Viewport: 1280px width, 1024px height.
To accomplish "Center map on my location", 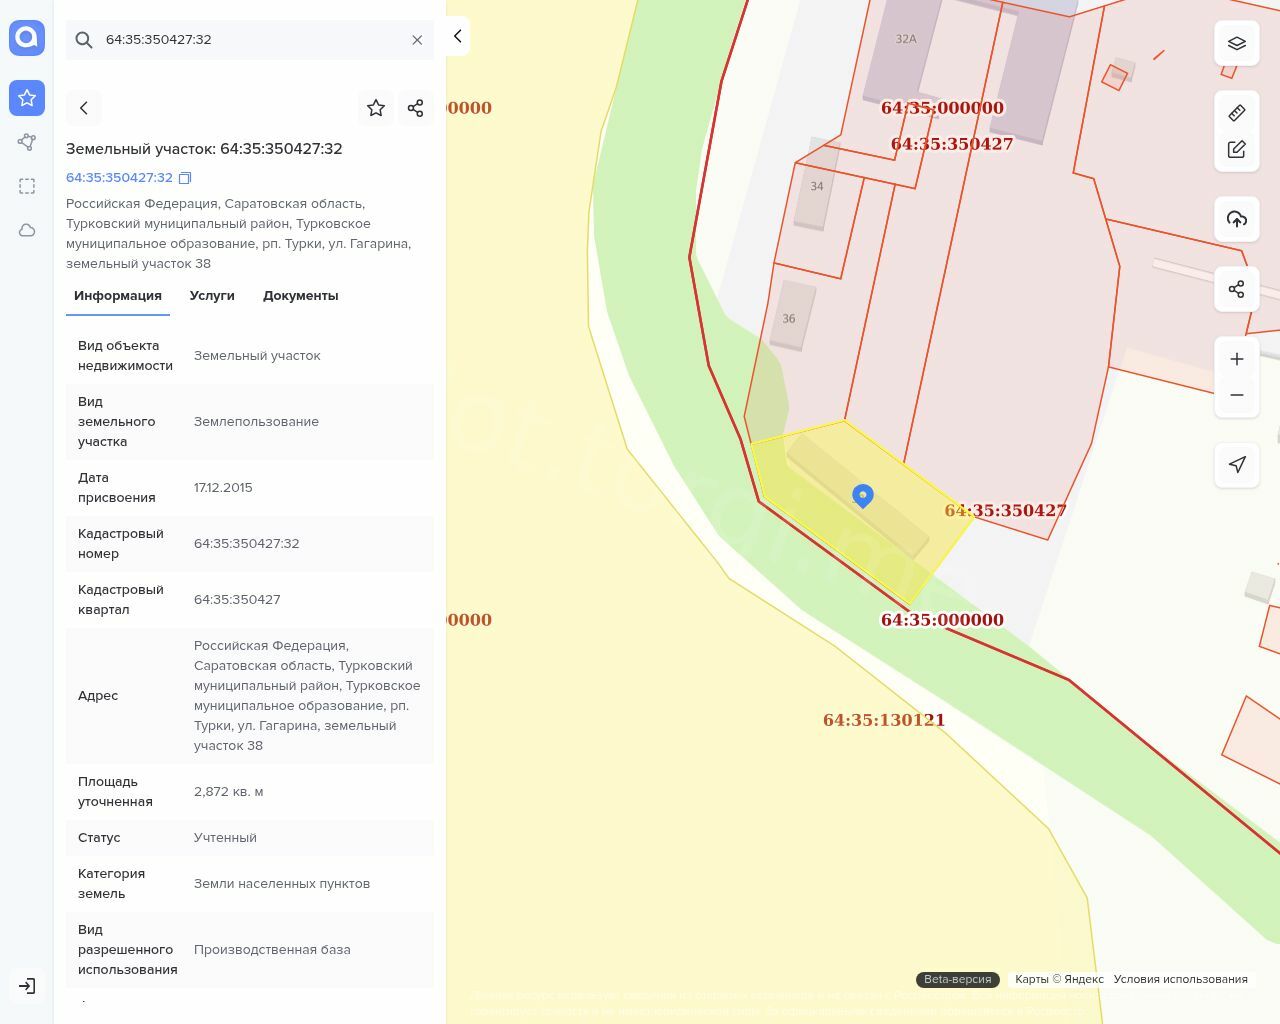I will (x=1237, y=465).
